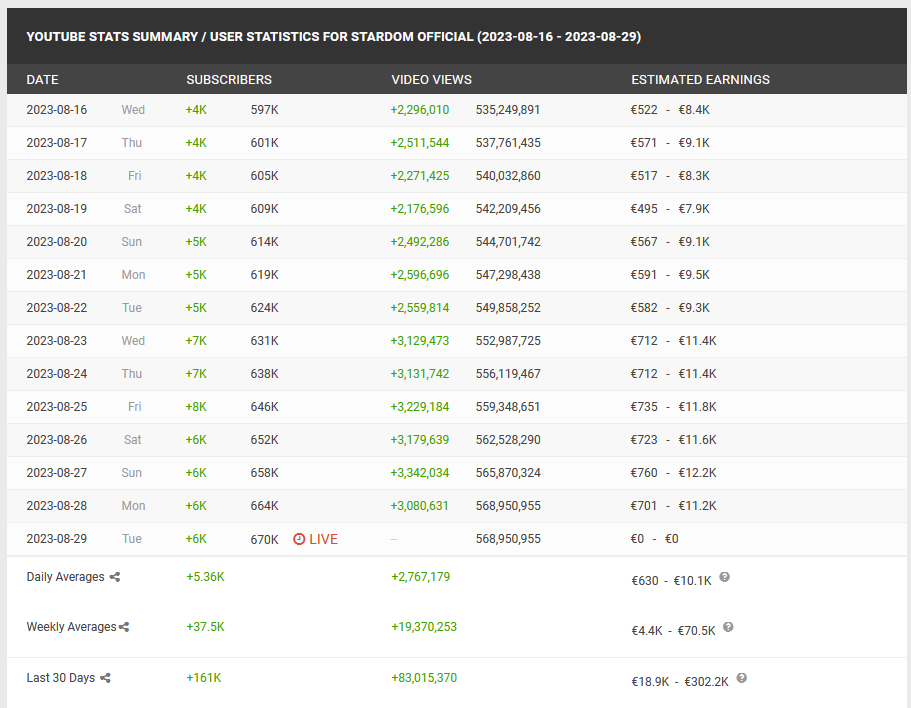Viewport: 911px width, 708px height.
Task: Select the 2023-08-17 date cell
Action: tap(56, 143)
